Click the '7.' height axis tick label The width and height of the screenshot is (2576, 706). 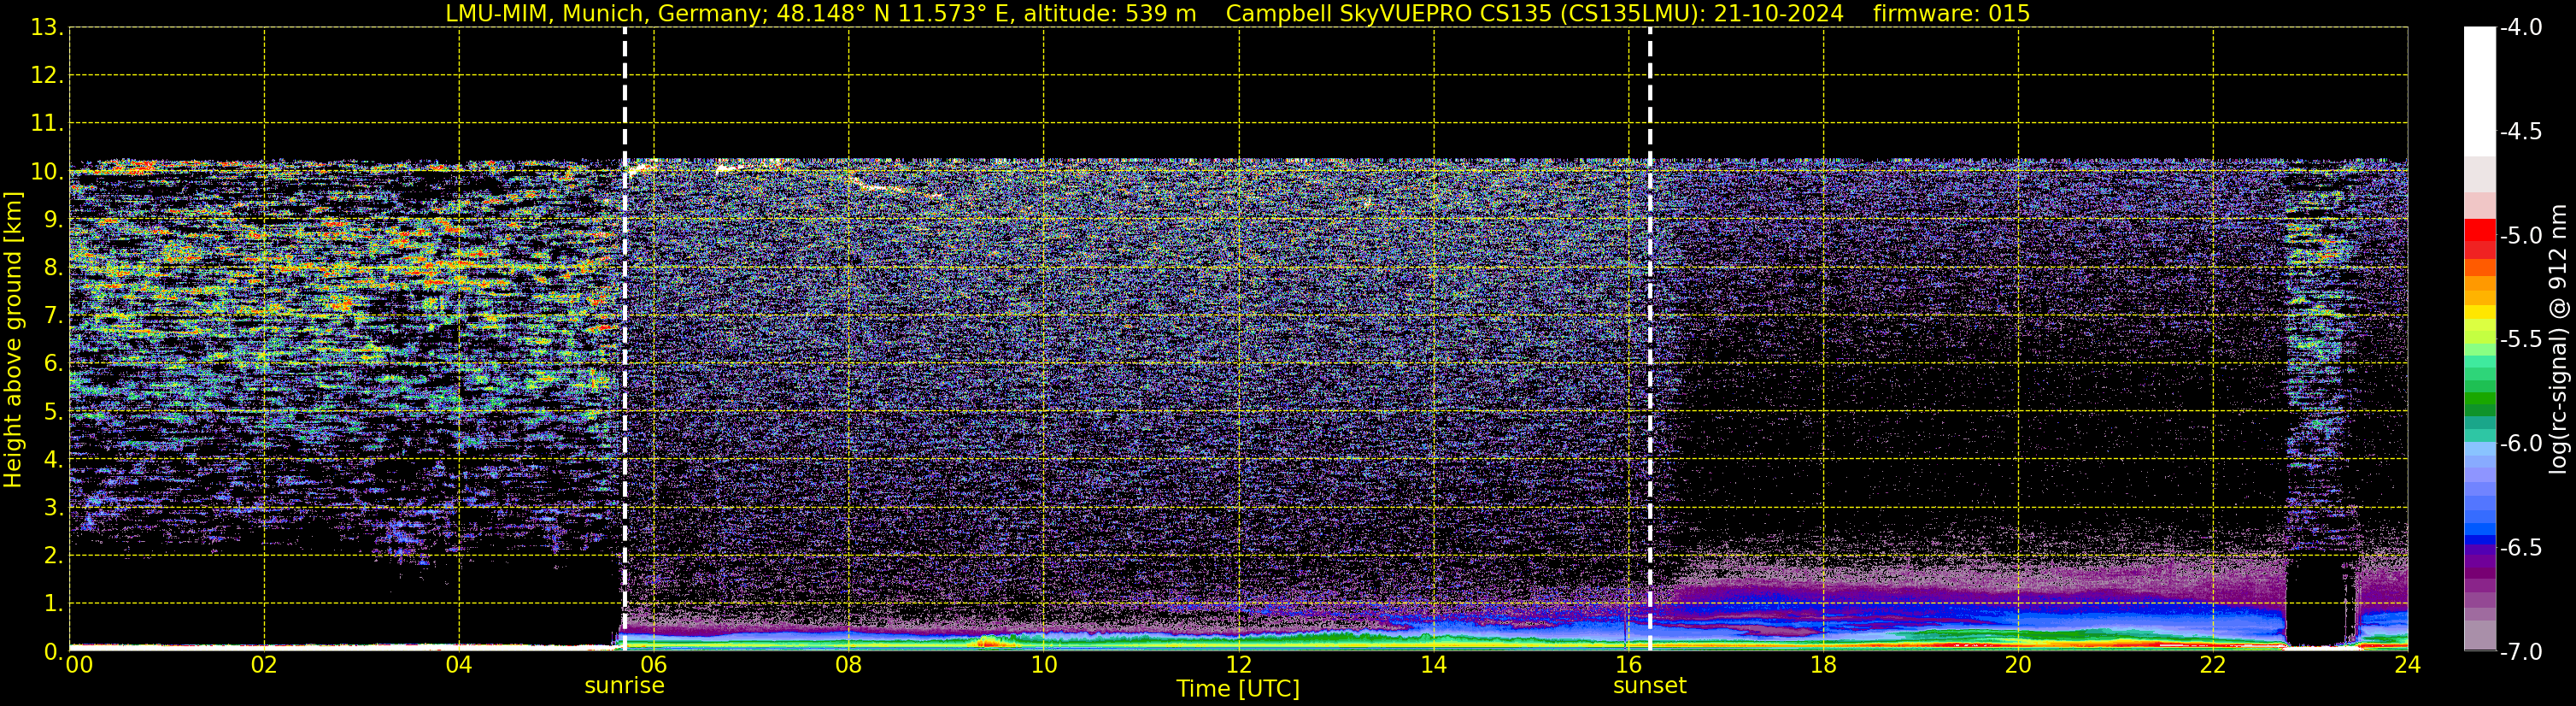(x=52, y=316)
